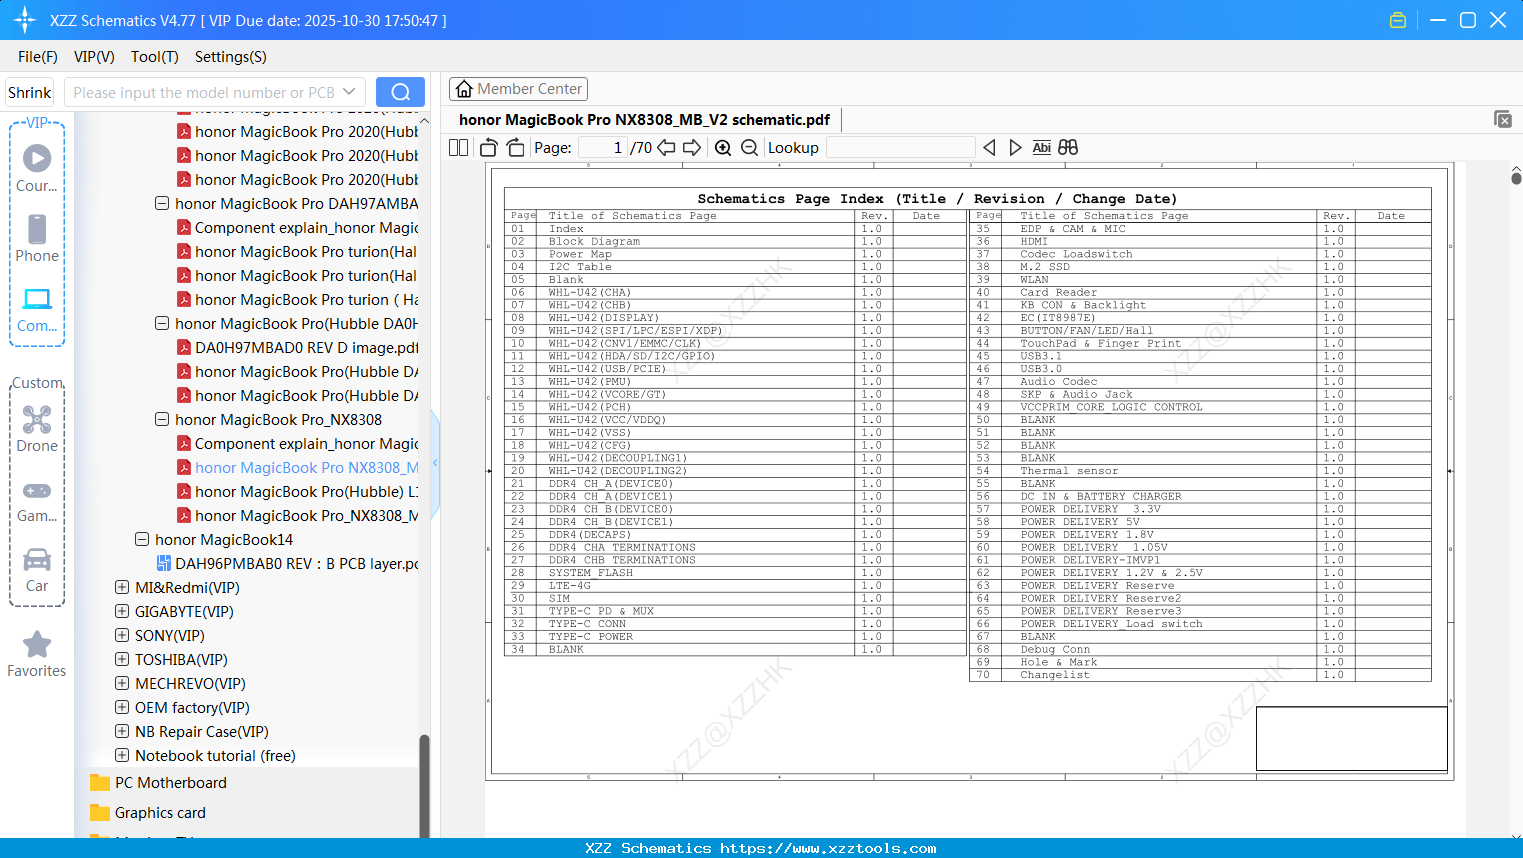Expand the NB Repair Case(VIP) node
The height and width of the screenshot is (858, 1523).
coord(122,731)
